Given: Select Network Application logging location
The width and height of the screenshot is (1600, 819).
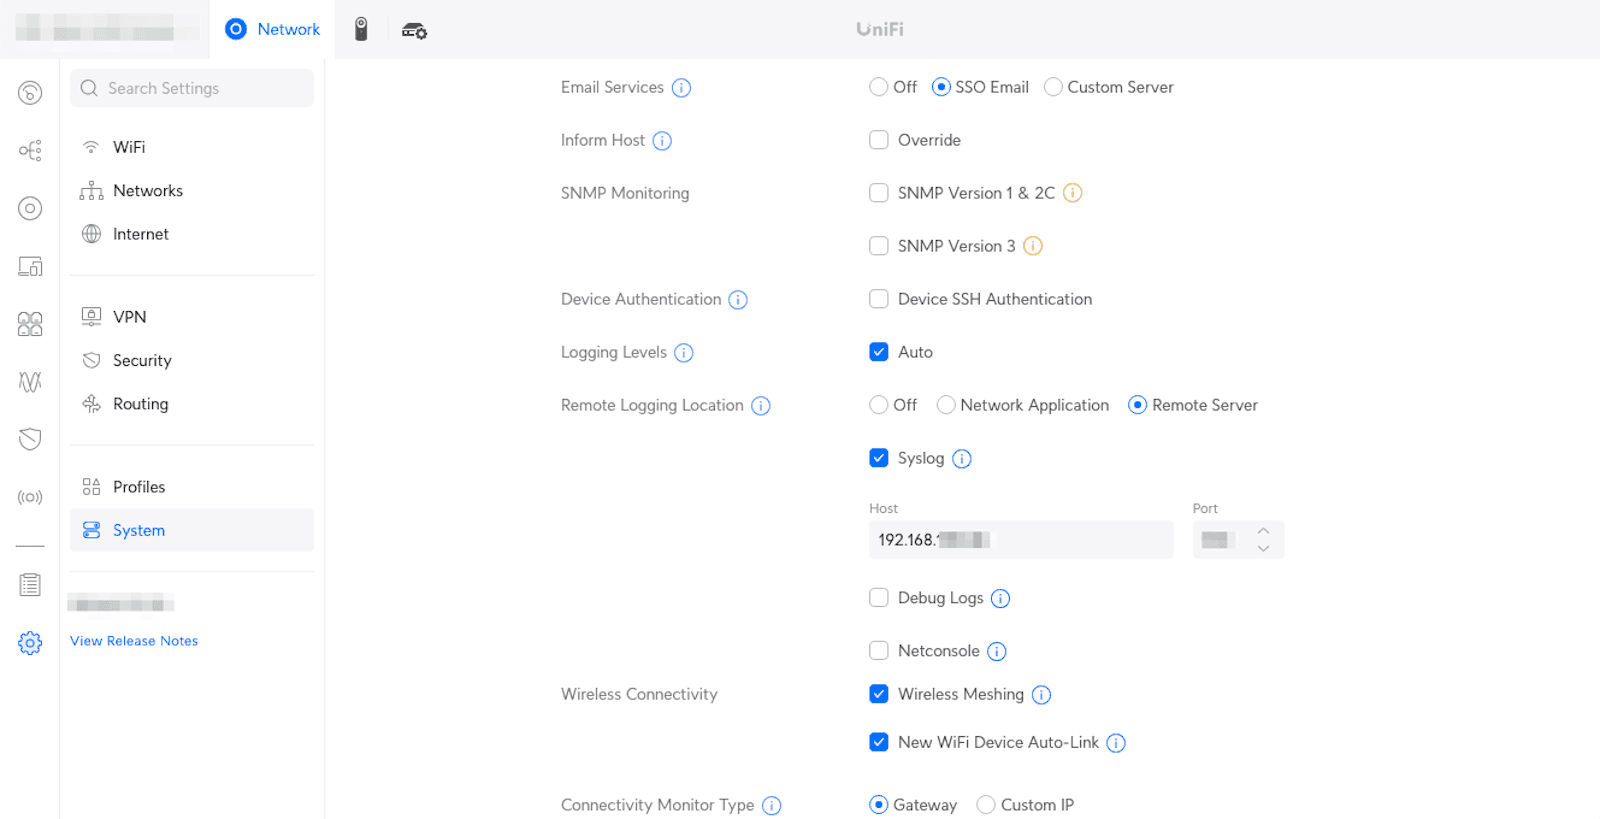Looking at the screenshot, I should (946, 405).
